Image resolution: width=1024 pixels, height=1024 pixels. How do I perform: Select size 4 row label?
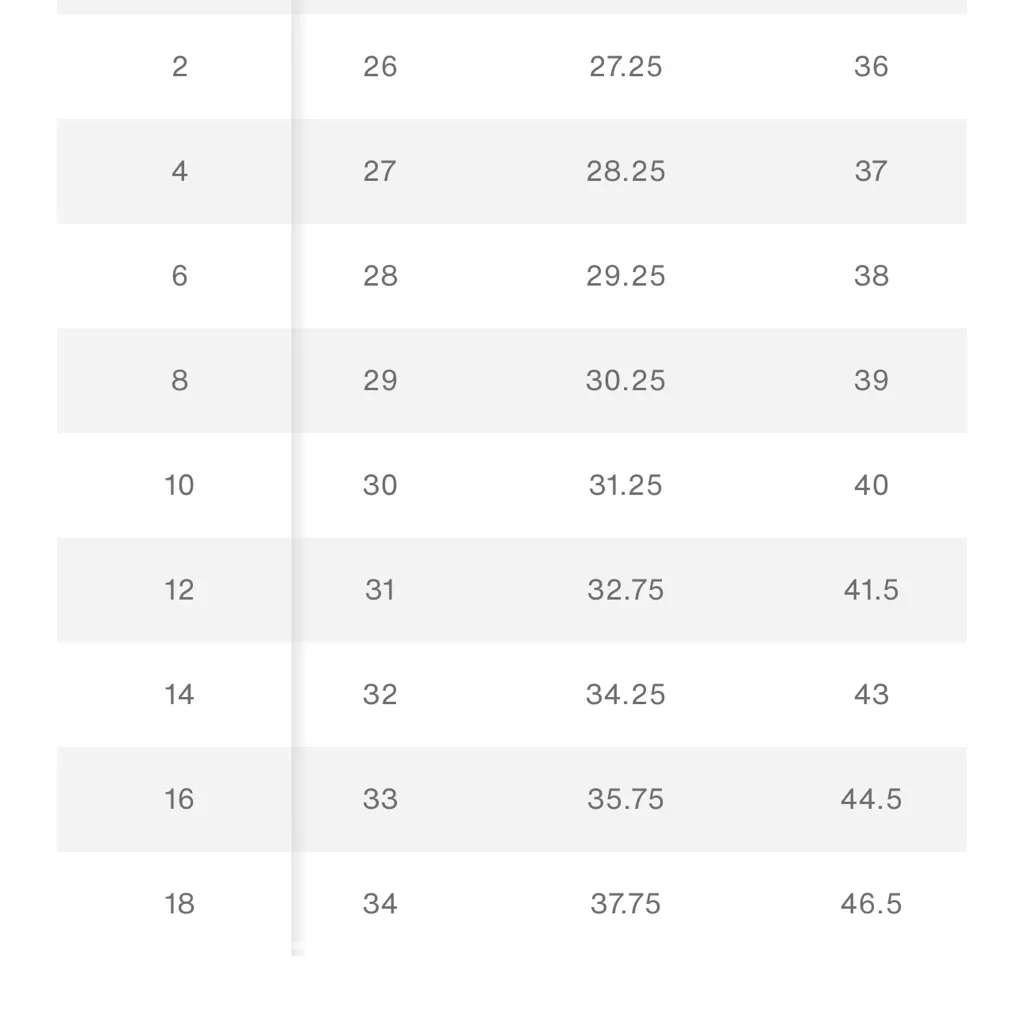tap(179, 171)
